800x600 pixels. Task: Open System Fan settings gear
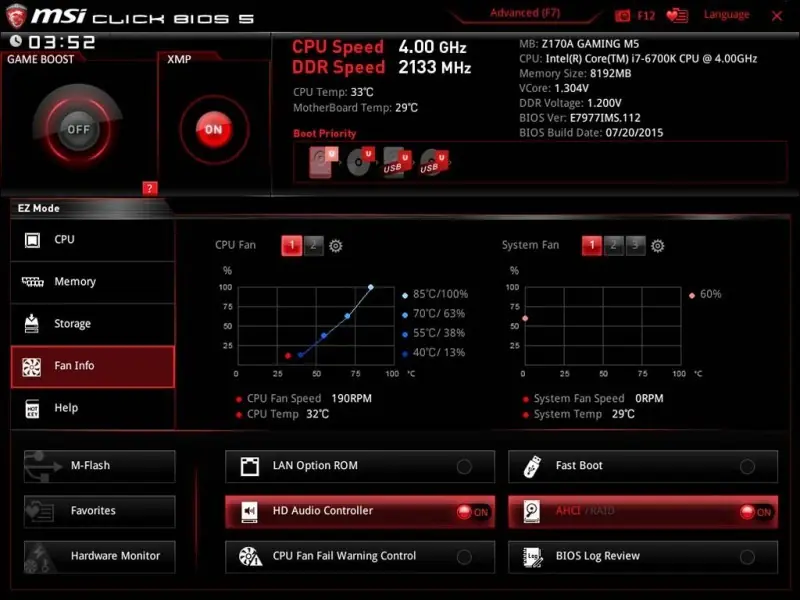pyautogui.click(x=658, y=246)
